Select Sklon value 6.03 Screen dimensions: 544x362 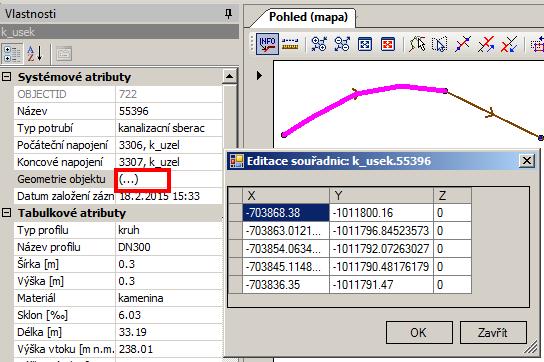click(169, 315)
